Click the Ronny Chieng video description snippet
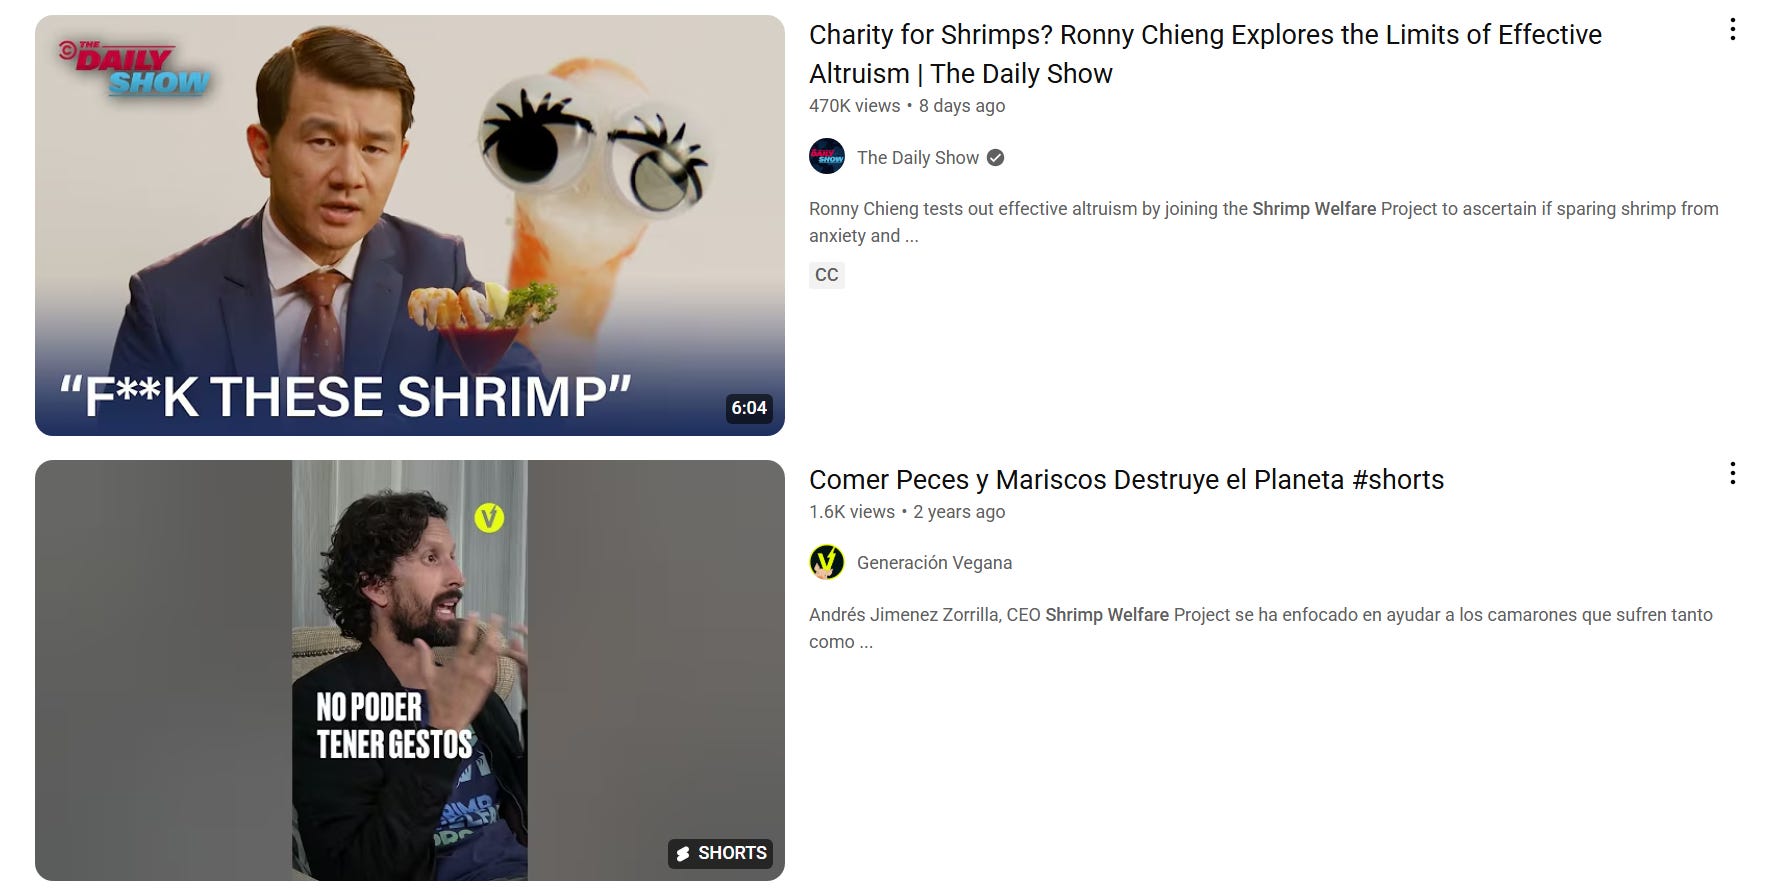Screen dimensions: 1769x895 click(1264, 222)
